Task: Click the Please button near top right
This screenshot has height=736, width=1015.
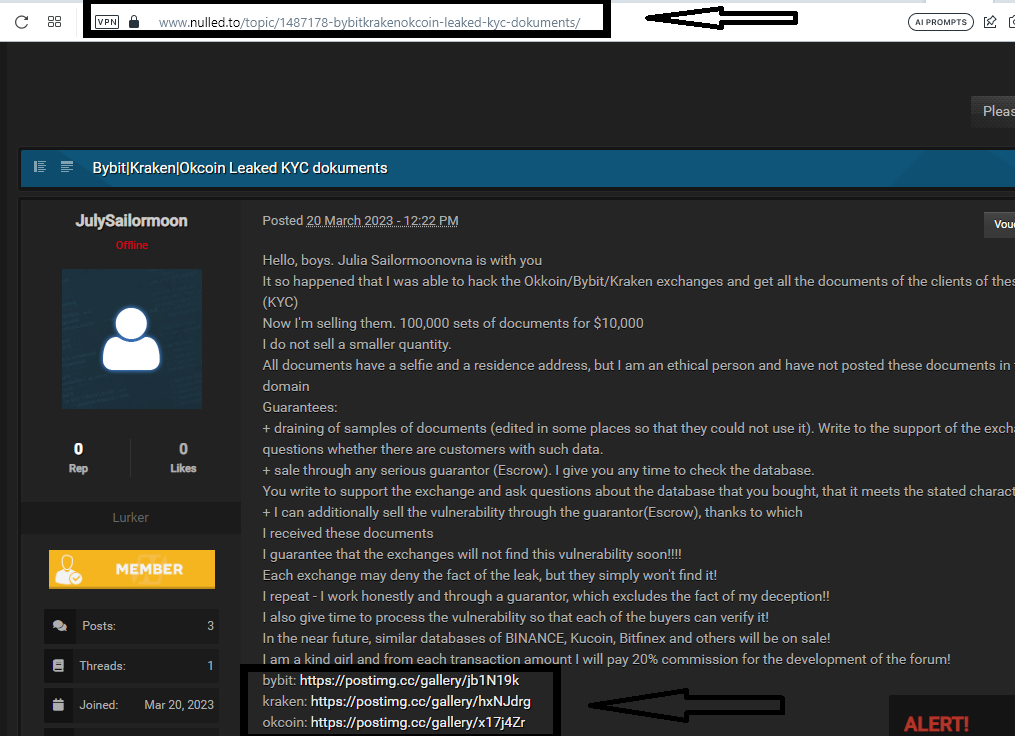Action: coord(994,111)
